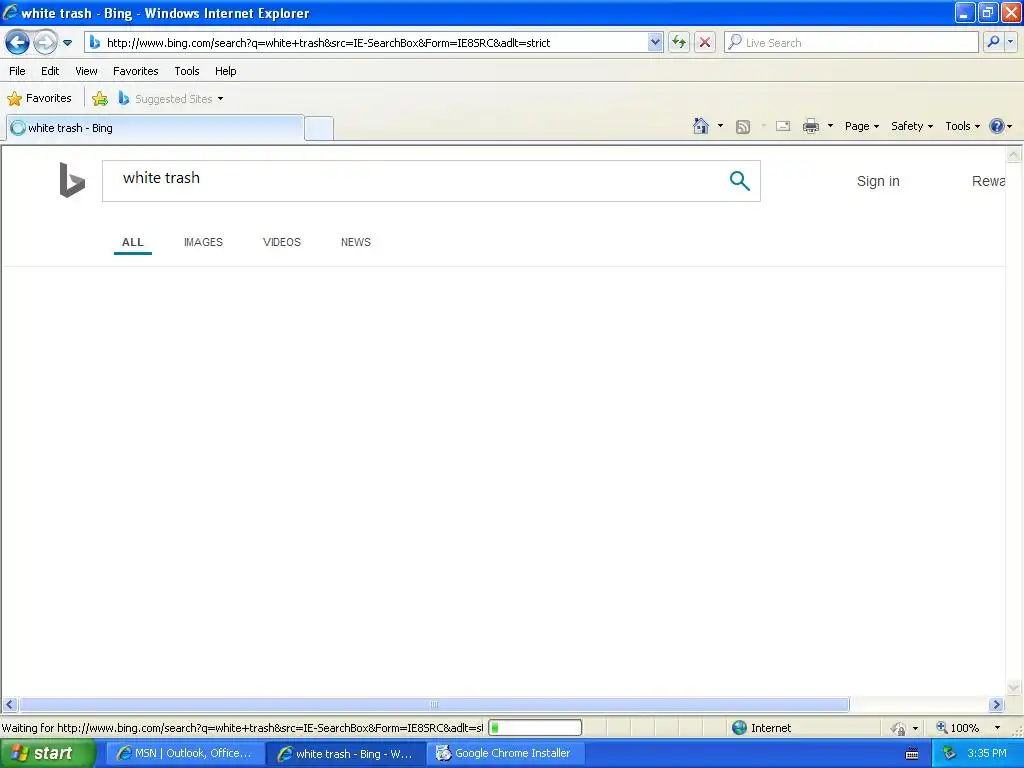The width and height of the screenshot is (1024, 768).
Task: Open a new blank tab
Action: coord(319,128)
